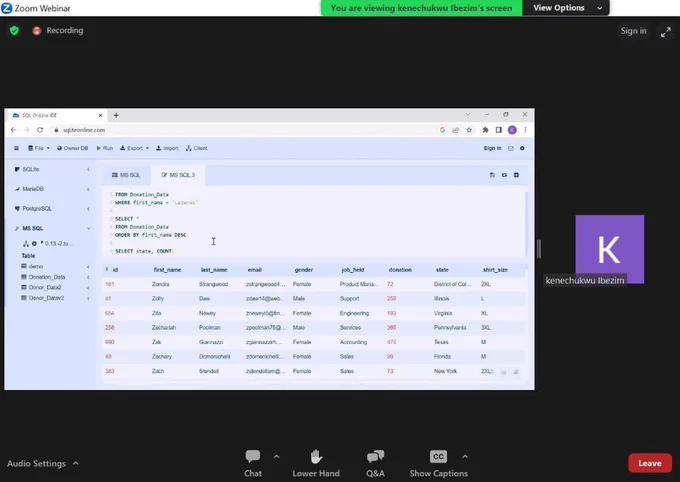Open Chrome three-dot menu

(525, 130)
